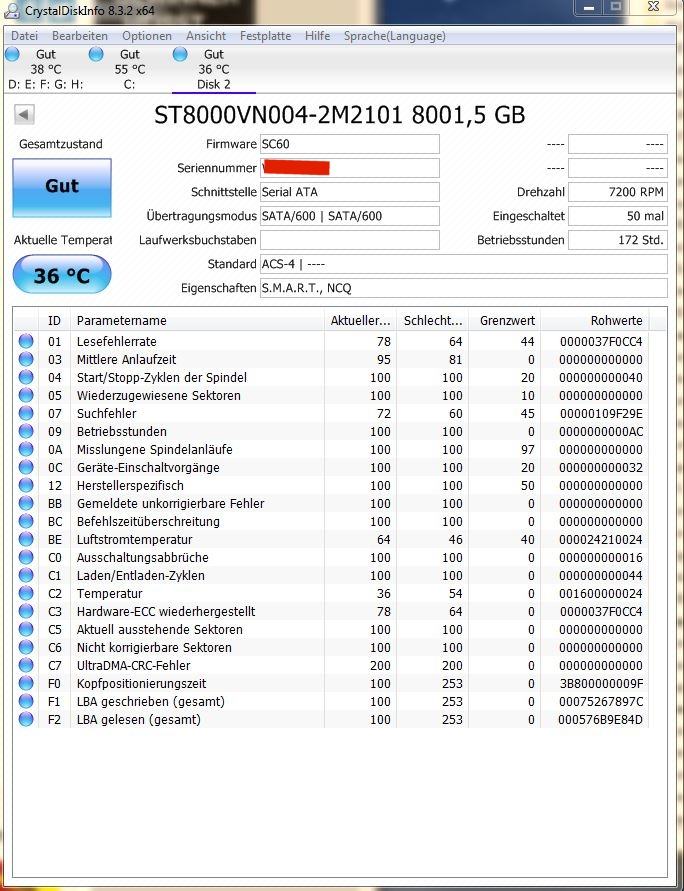Select raw value 000576B9E84D
Screen dimensions: 684x891
601,719
